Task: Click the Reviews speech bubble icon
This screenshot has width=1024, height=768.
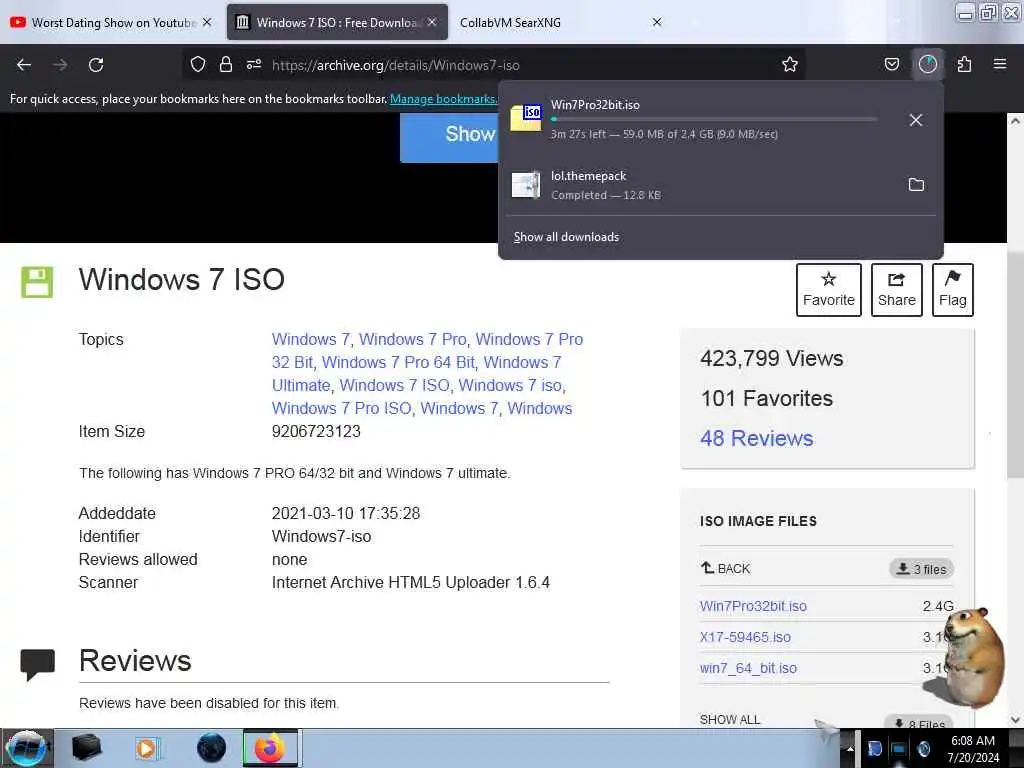Action: click(37, 665)
